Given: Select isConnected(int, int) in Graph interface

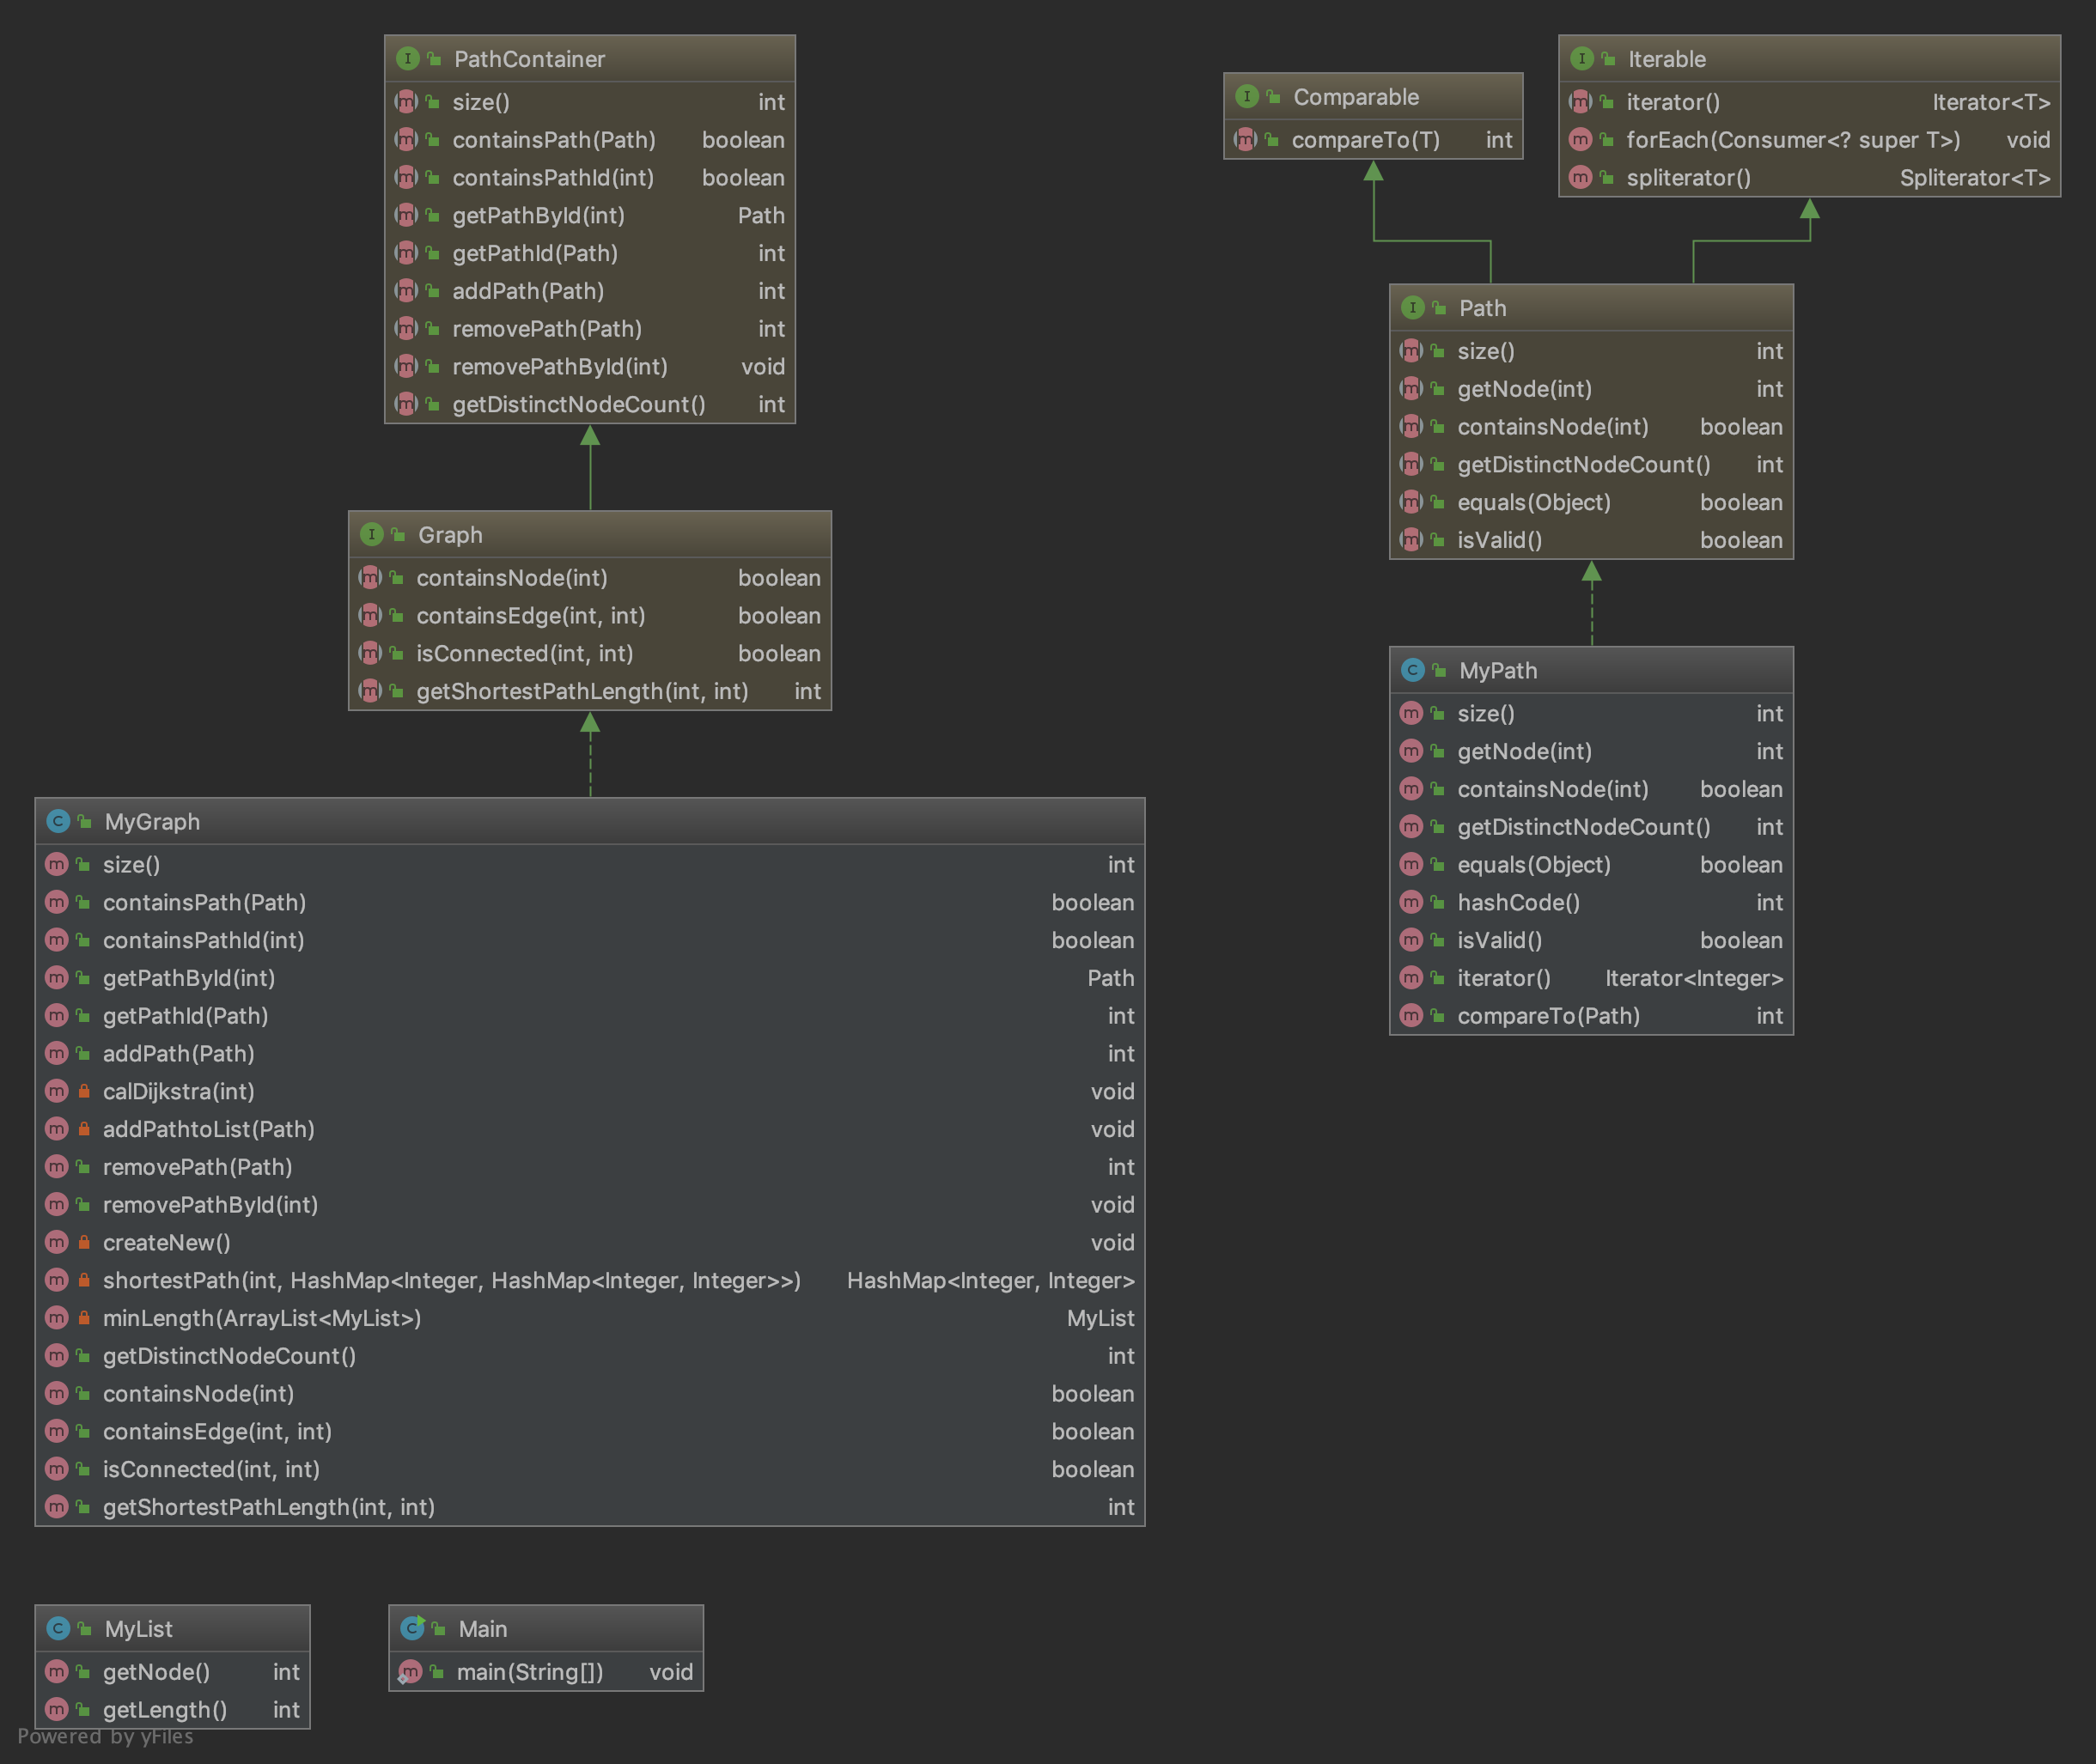Looking at the screenshot, I should [x=524, y=653].
